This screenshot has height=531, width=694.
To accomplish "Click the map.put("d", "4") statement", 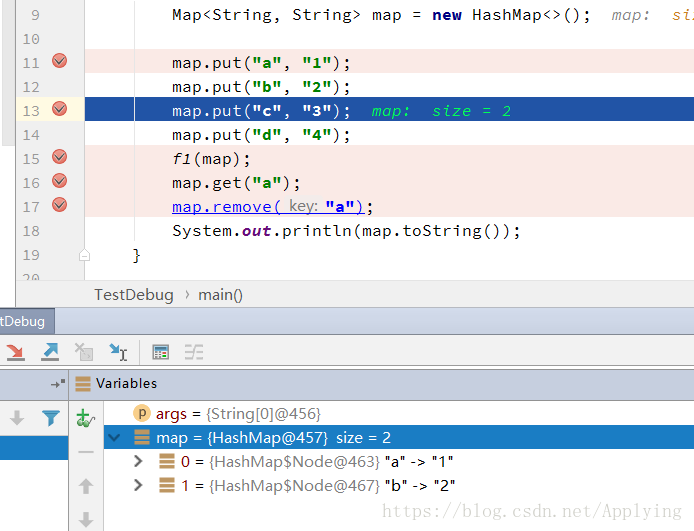I will (261, 135).
